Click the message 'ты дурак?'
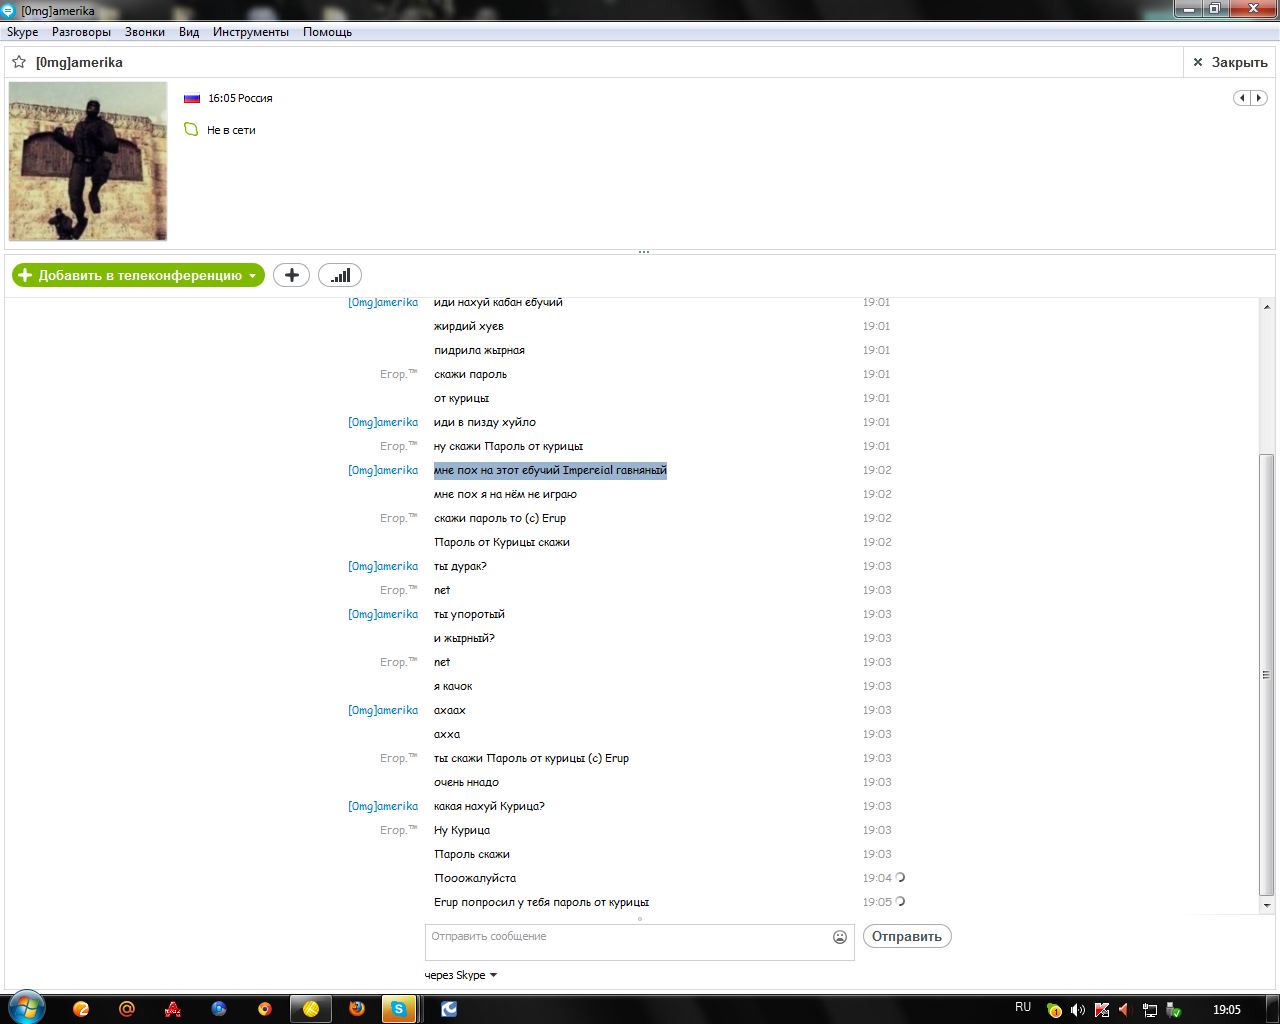The image size is (1280, 1024). [460, 566]
